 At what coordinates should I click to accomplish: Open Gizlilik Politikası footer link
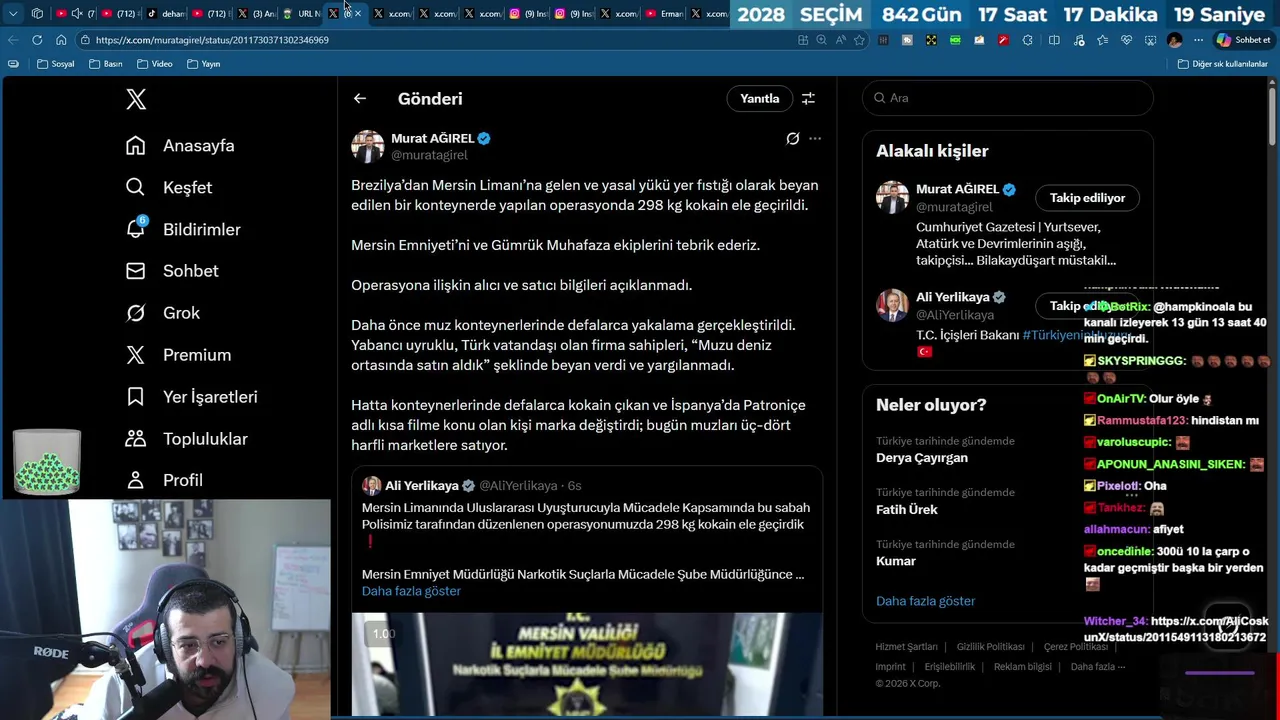point(990,647)
